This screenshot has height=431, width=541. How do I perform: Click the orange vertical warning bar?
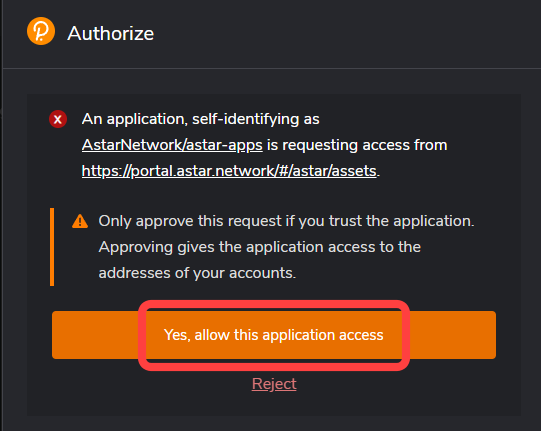[x=52, y=247]
